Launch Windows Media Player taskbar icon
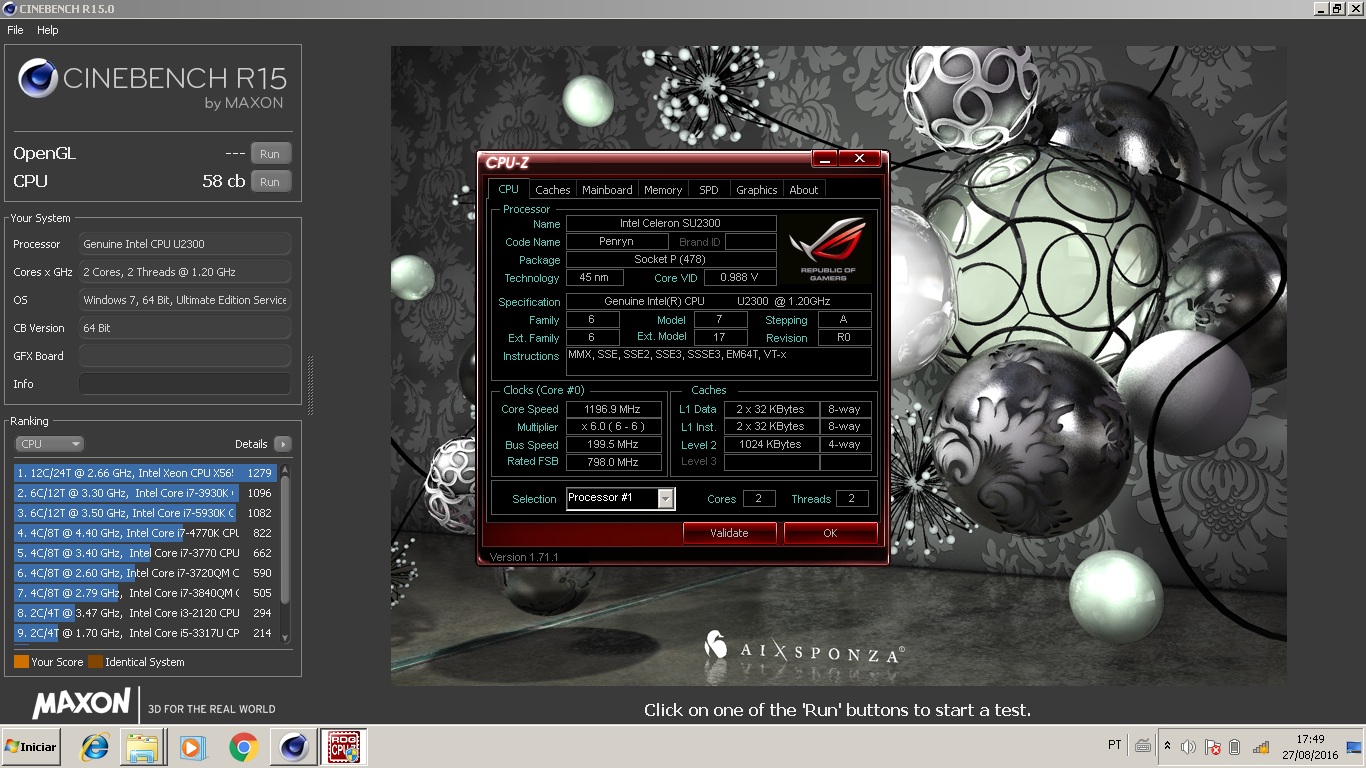This screenshot has height=768, width=1366. coord(192,747)
